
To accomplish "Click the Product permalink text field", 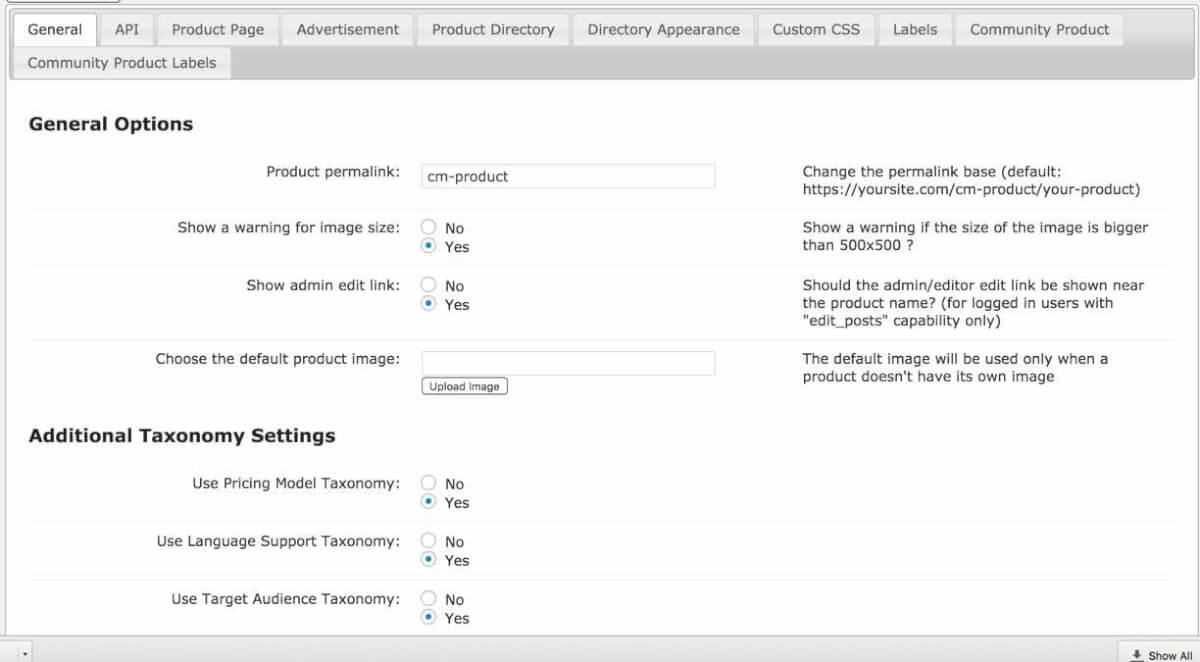I will [567, 176].
